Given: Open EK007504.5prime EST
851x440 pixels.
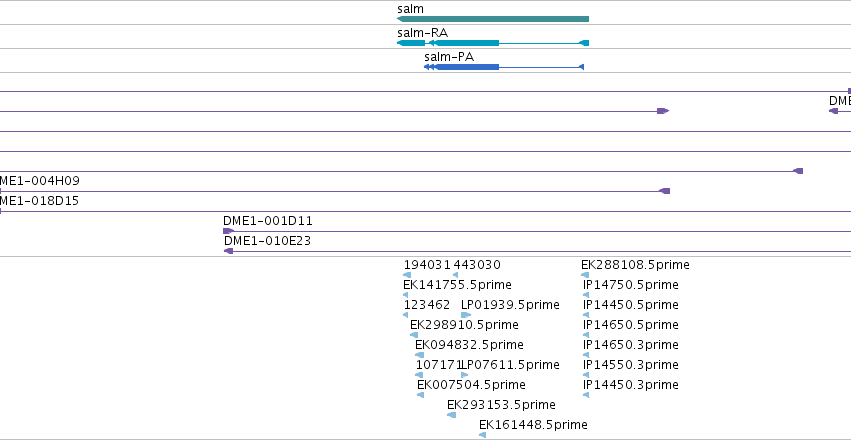Looking at the screenshot, I should (x=471, y=385).
